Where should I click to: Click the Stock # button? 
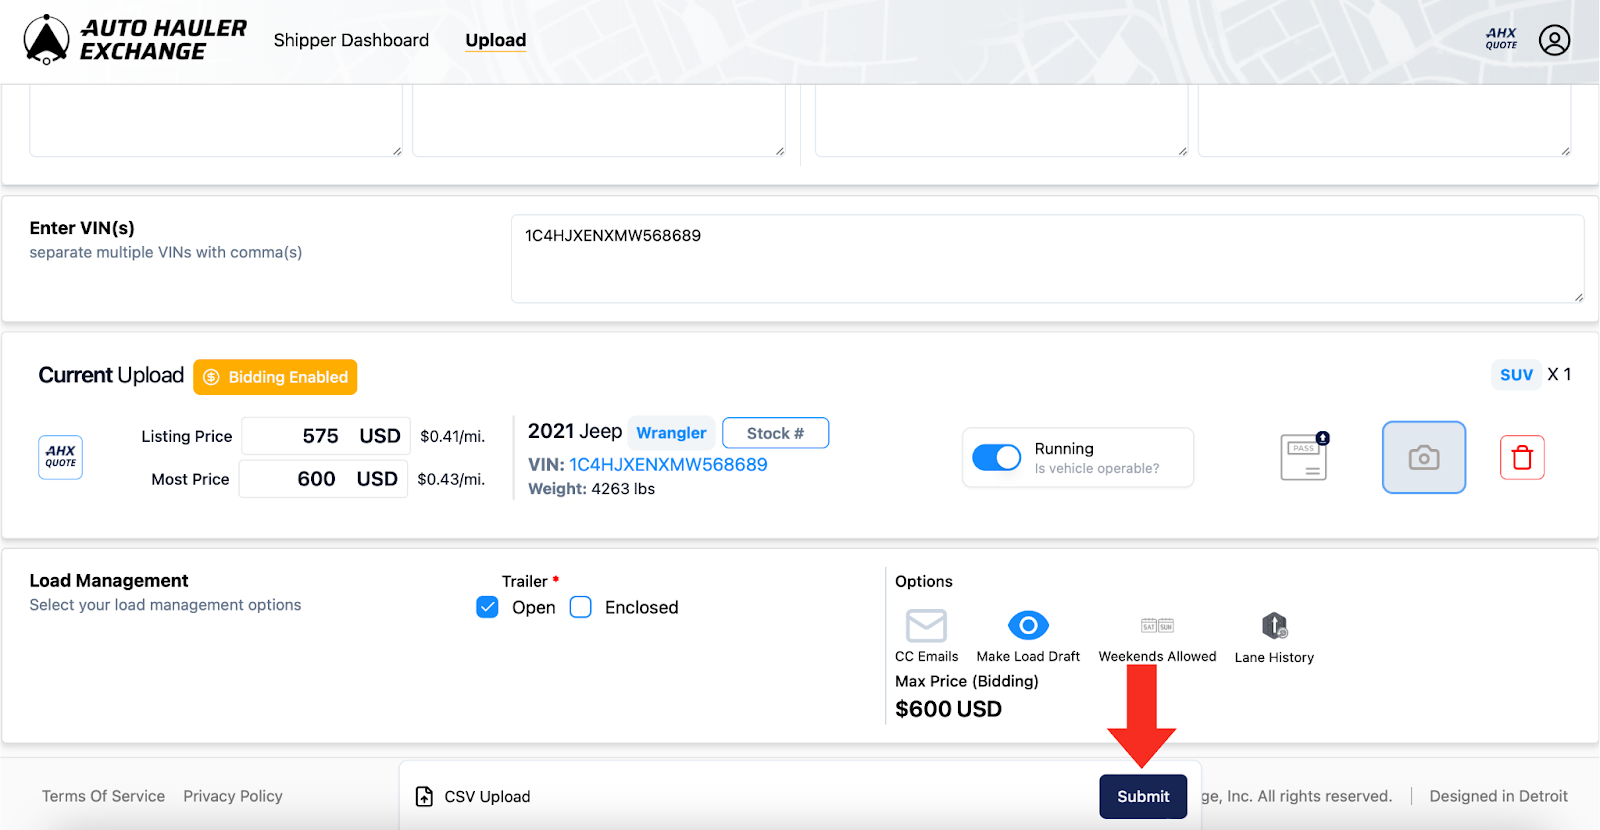tap(775, 433)
